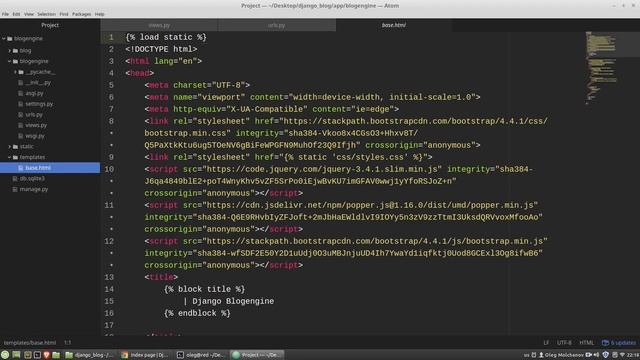Viewport: 640px width, 360px height.
Task: Open the network Wi-Fi tray icon
Action: pos(622,355)
